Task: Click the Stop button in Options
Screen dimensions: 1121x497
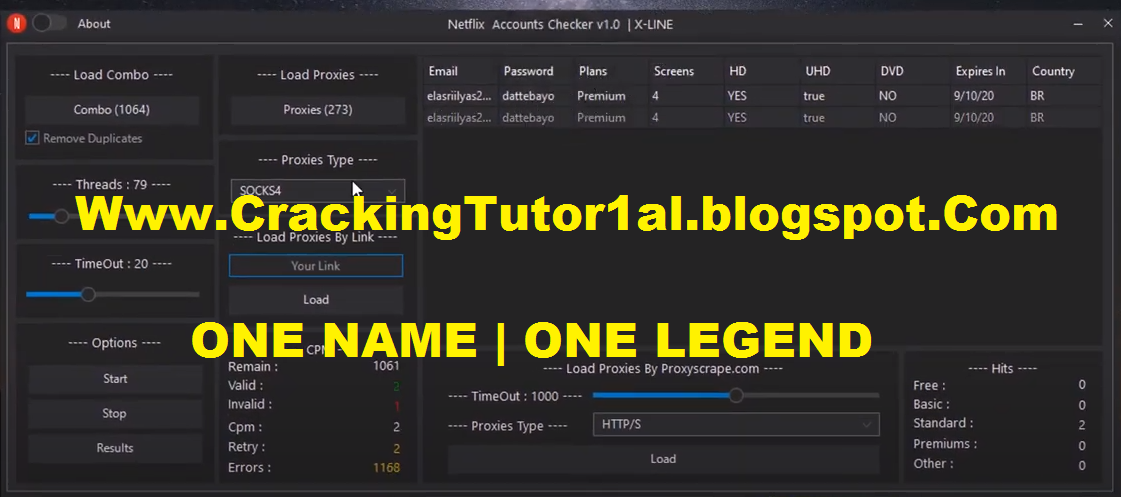Action: coord(114,413)
